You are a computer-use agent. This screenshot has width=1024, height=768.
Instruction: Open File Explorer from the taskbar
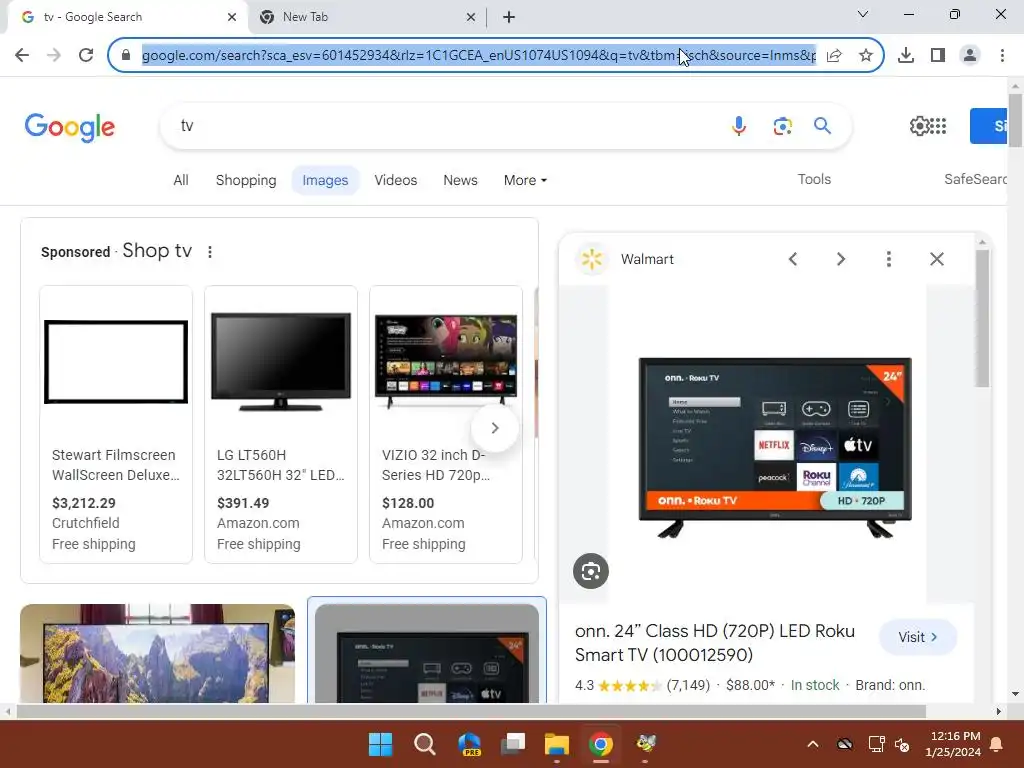pyautogui.click(x=557, y=744)
